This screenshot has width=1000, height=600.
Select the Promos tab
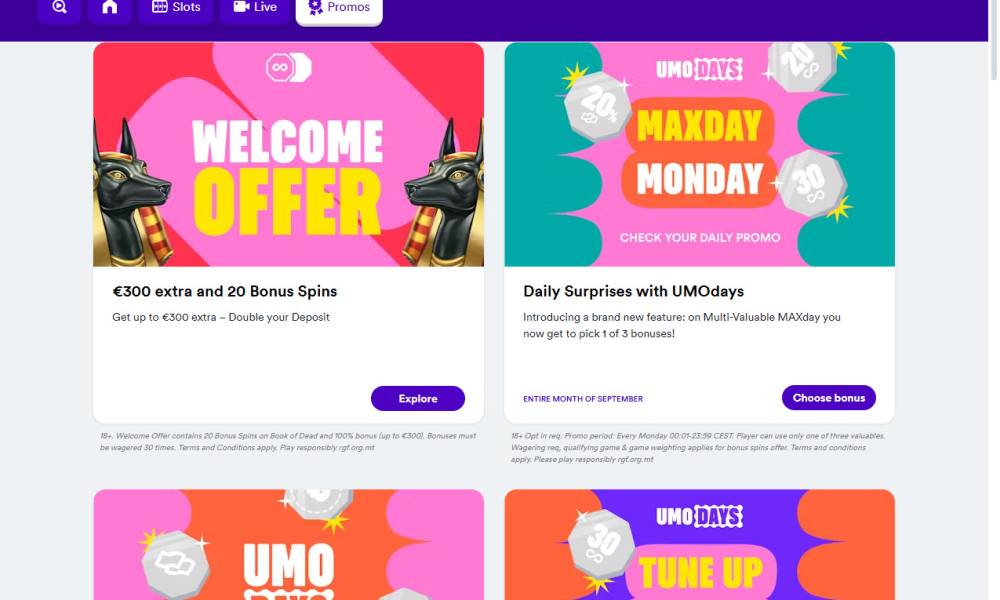click(339, 9)
